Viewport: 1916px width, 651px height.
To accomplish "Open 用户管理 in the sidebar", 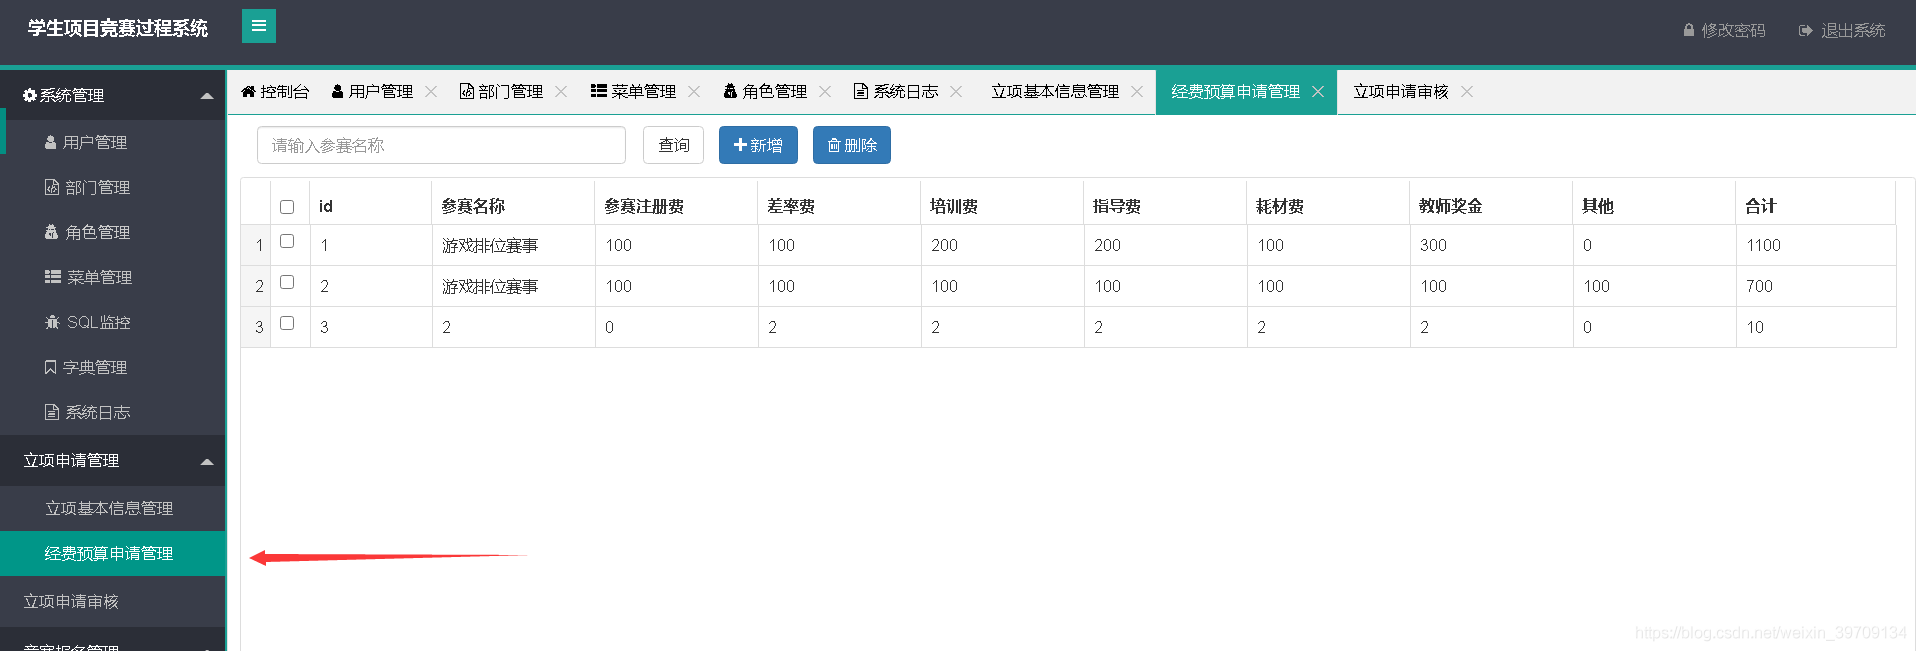I will tap(113, 142).
